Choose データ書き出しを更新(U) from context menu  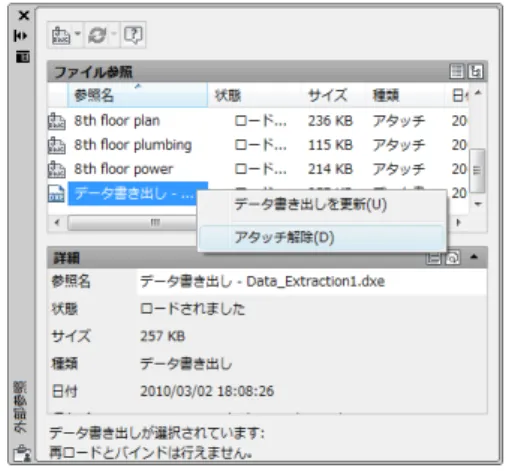tap(322, 204)
